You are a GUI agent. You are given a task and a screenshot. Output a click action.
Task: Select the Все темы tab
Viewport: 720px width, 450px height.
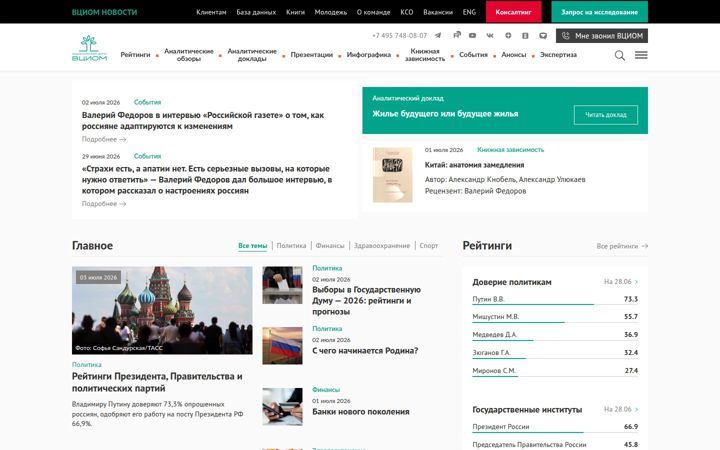253,246
